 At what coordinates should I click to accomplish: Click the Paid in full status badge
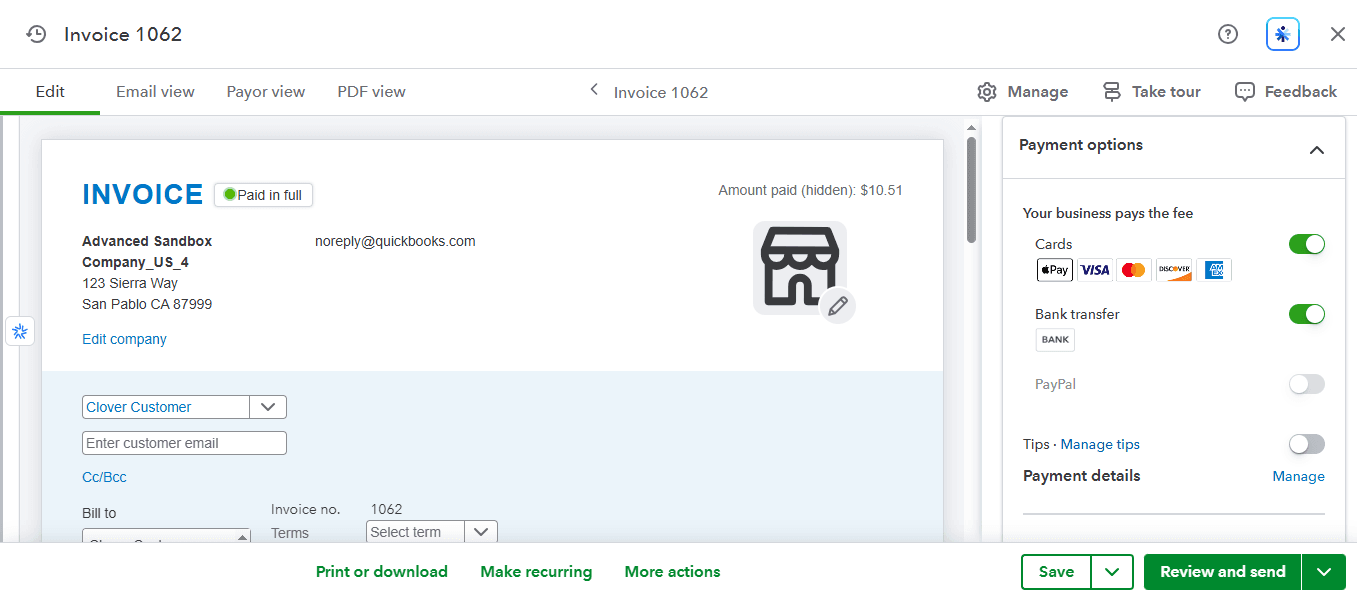[263, 195]
